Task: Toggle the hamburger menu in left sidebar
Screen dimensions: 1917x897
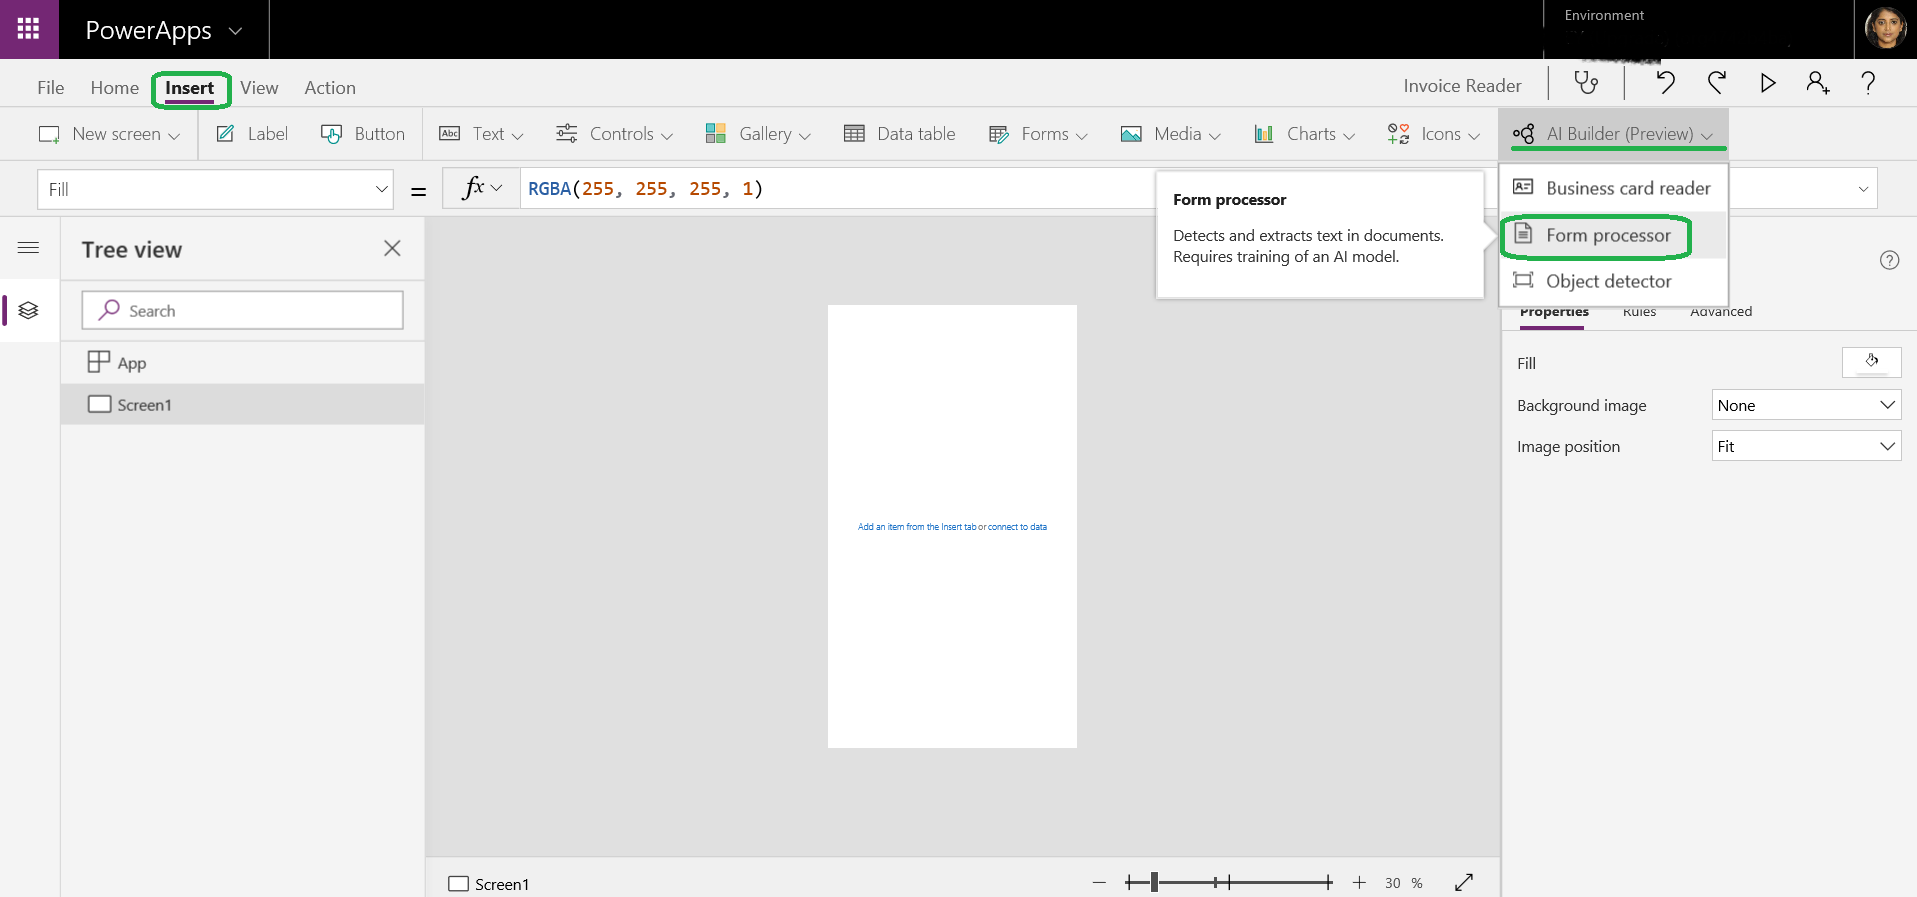Action: 29,248
